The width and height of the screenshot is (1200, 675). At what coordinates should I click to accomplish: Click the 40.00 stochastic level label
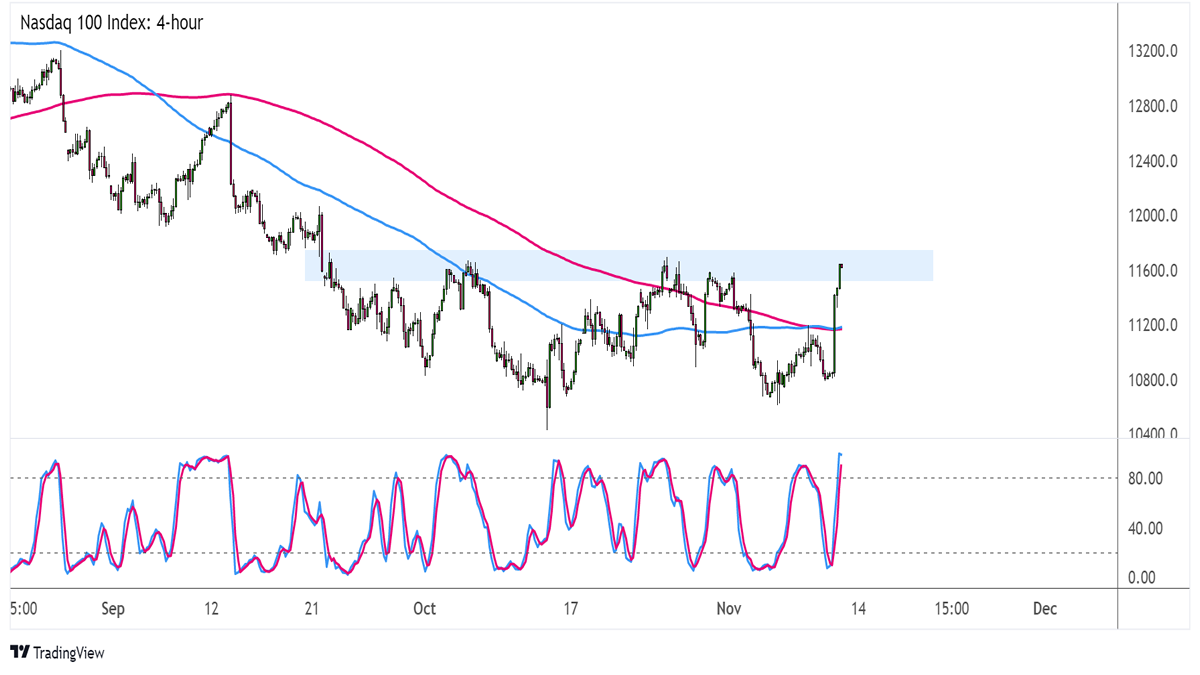pyautogui.click(x=1146, y=528)
